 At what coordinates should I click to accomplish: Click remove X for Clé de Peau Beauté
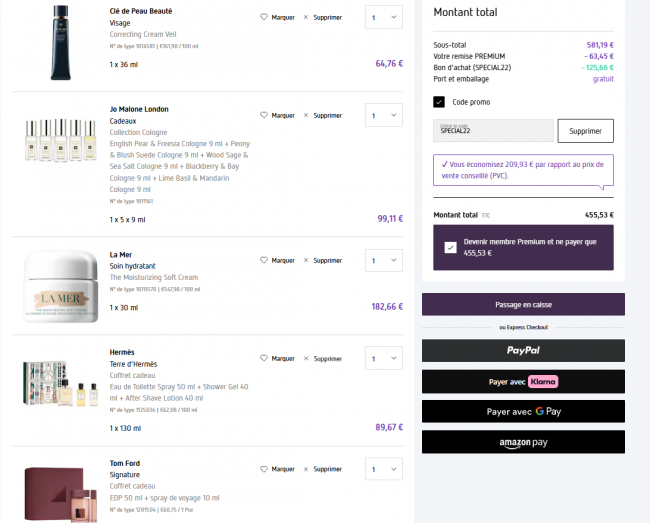(x=306, y=17)
